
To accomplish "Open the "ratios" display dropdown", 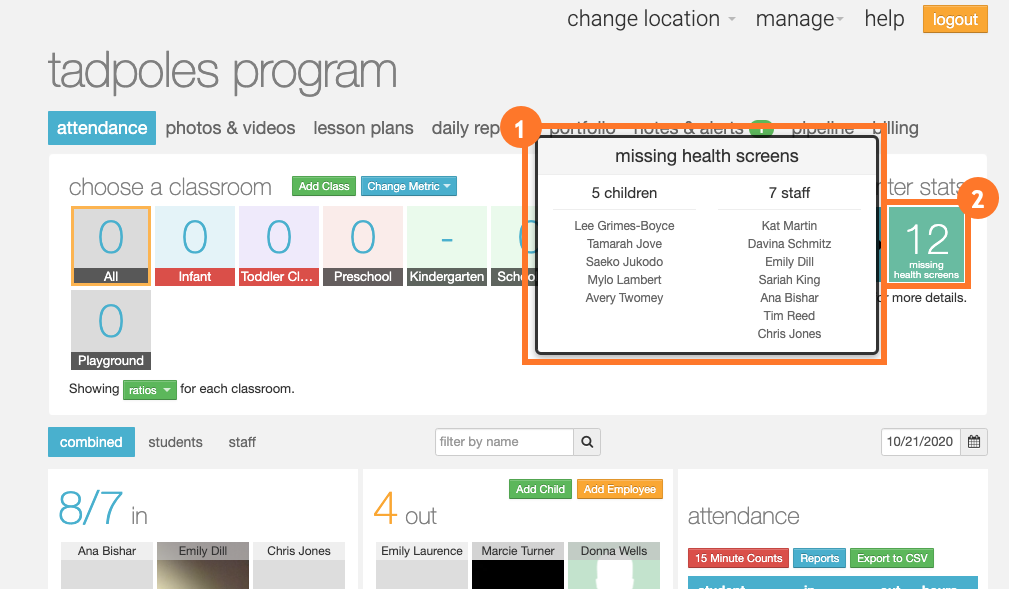I will pos(149,390).
